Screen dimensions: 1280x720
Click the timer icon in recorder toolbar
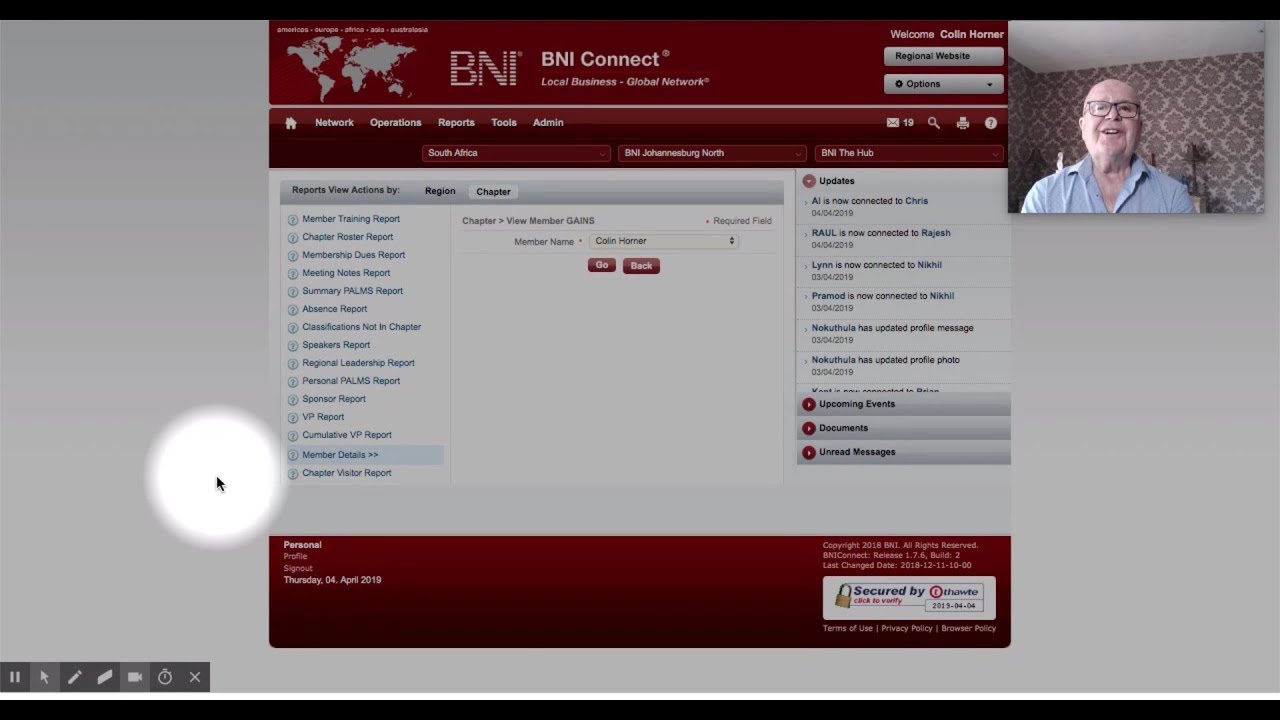tap(165, 677)
